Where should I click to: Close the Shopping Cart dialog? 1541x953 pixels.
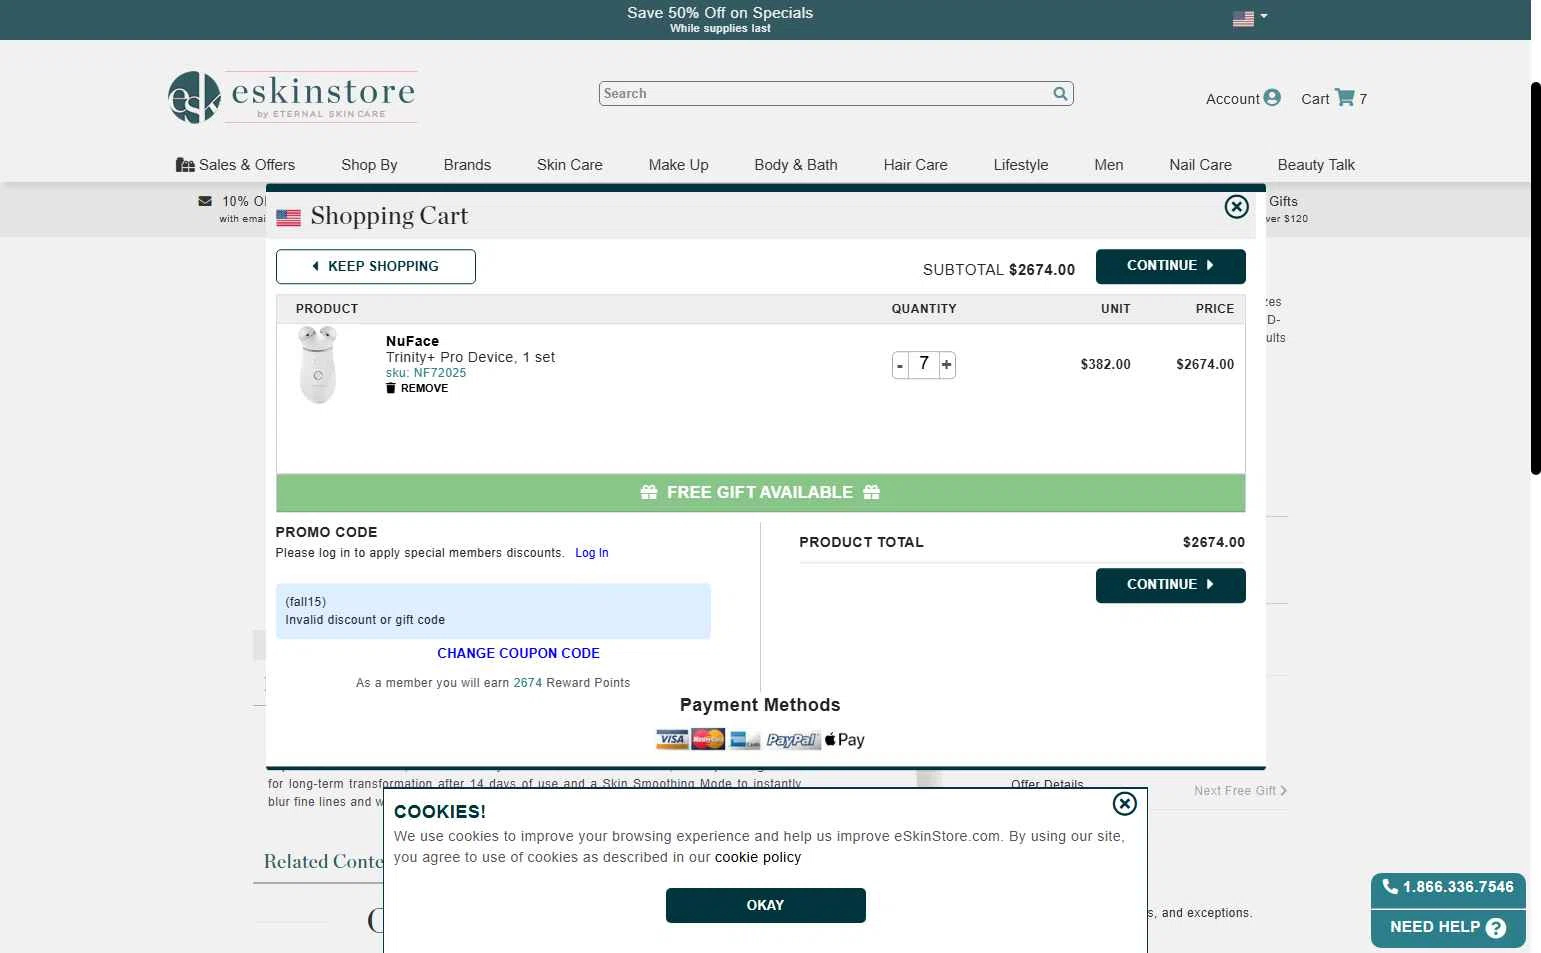tap(1236, 206)
